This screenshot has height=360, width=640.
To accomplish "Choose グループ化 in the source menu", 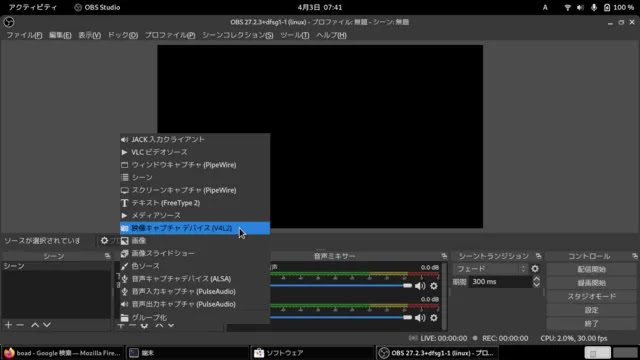I will pyautogui.click(x=195, y=317).
